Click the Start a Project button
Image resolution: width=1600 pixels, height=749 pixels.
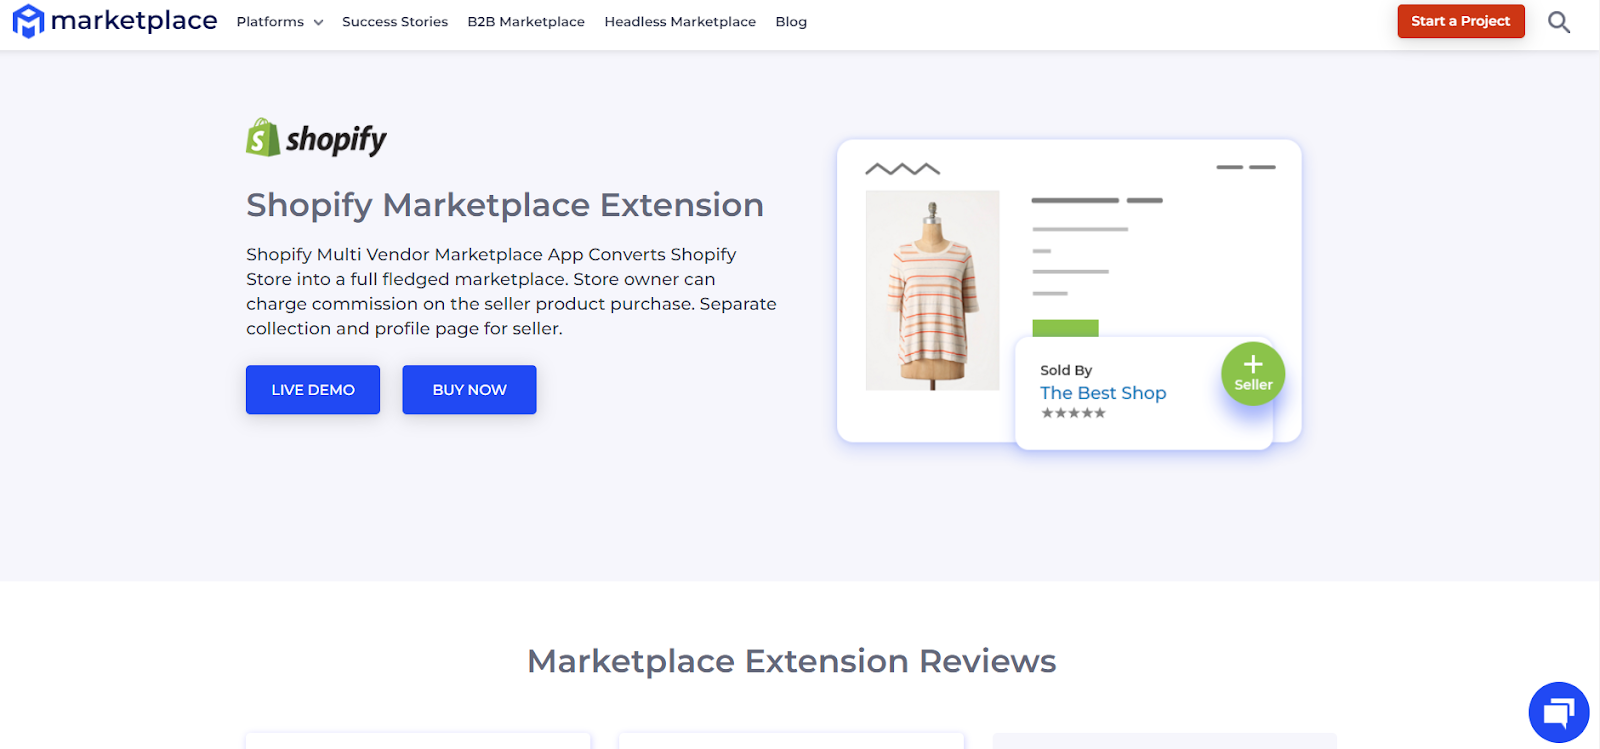tap(1461, 21)
